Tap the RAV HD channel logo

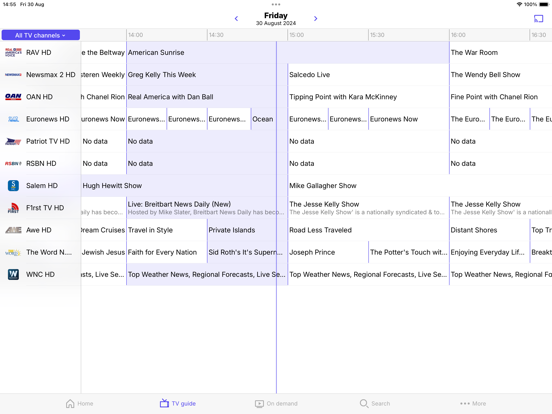tap(13, 52)
